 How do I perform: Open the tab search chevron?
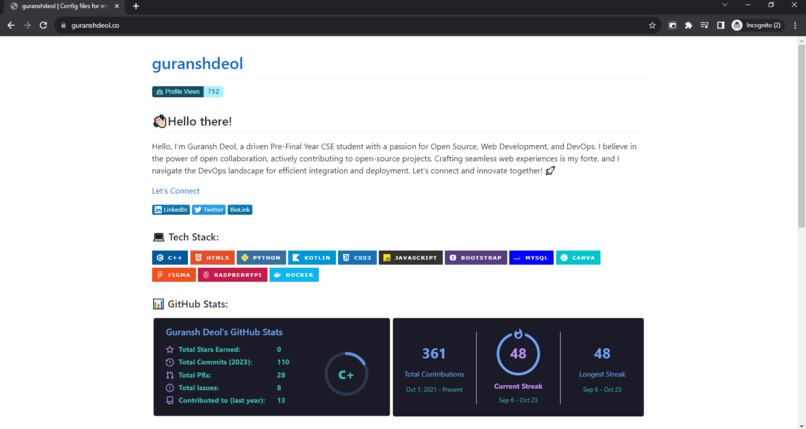point(725,5)
